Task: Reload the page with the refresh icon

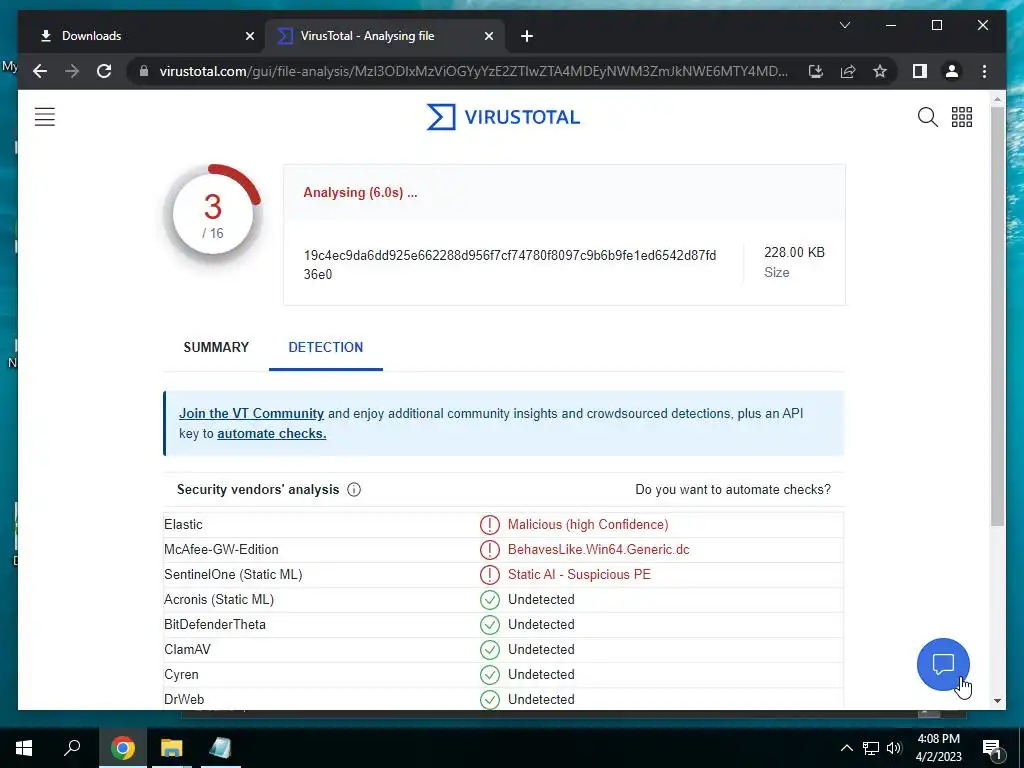Action: [x=104, y=71]
